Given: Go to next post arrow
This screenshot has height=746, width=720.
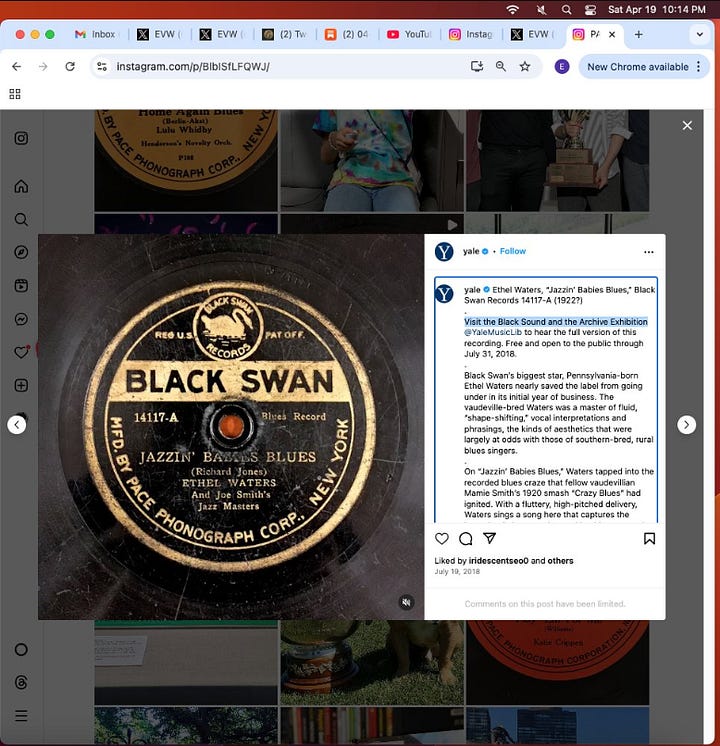Looking at the screenshot, I should (686, 424).
